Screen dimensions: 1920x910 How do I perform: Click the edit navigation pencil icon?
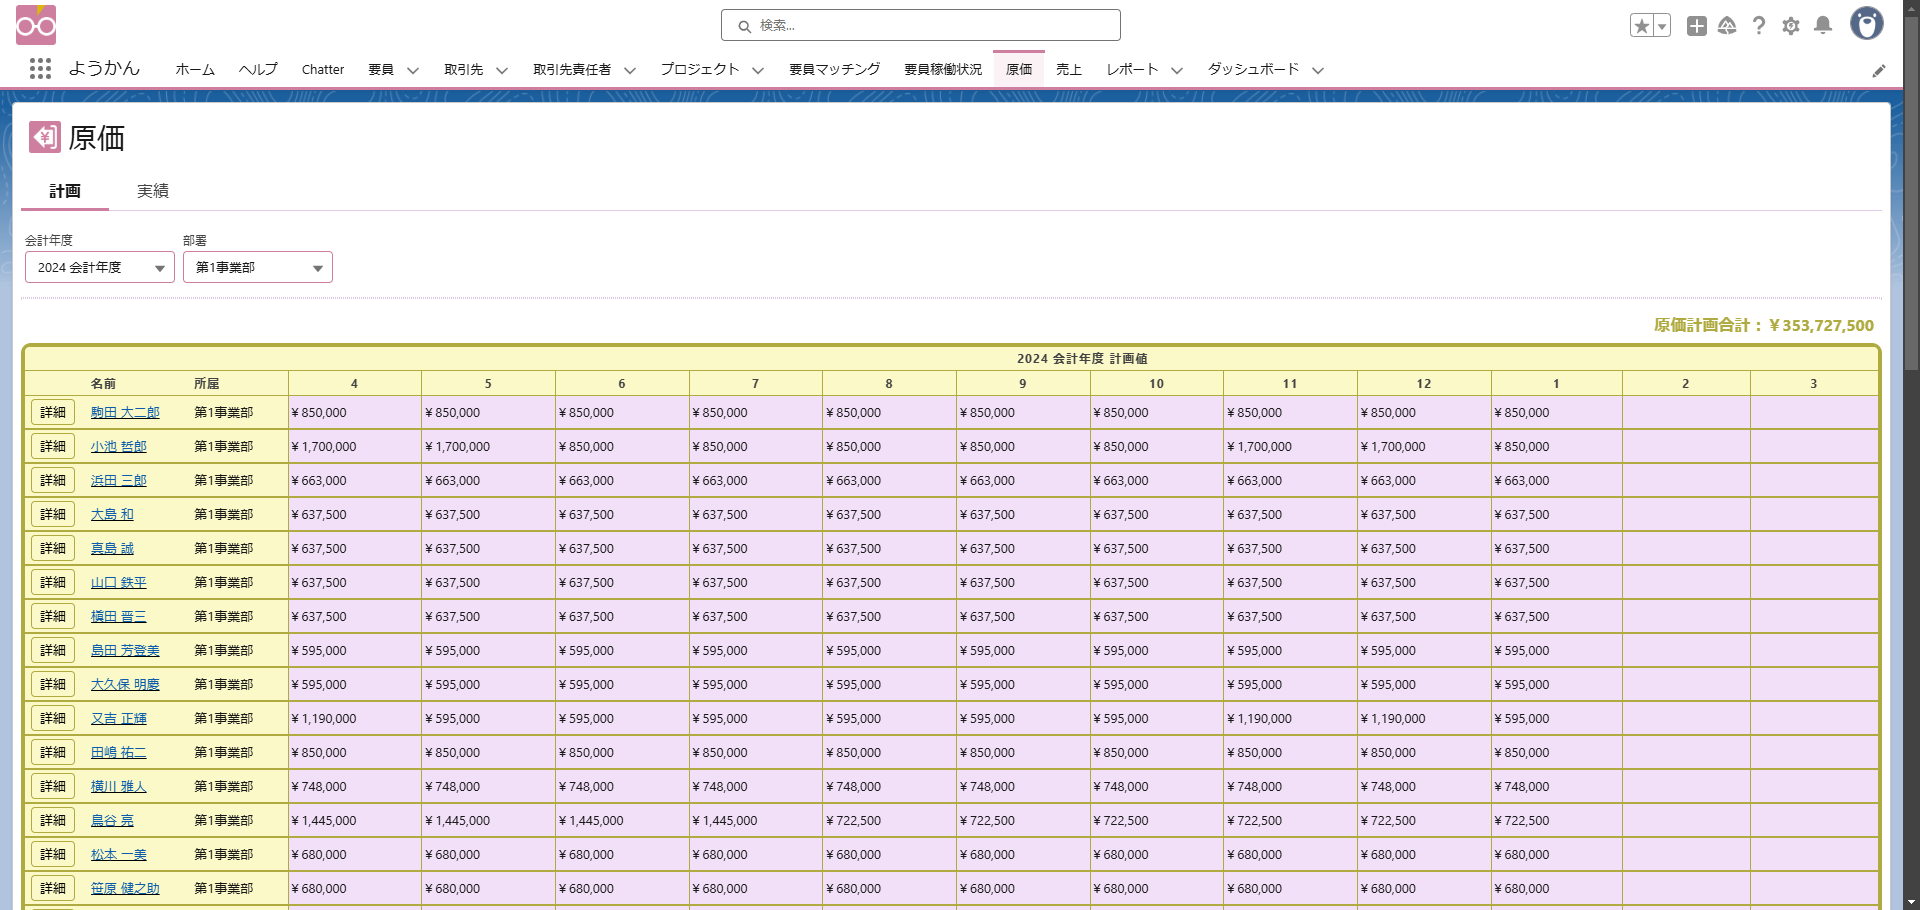click(x=1879, y=70)
